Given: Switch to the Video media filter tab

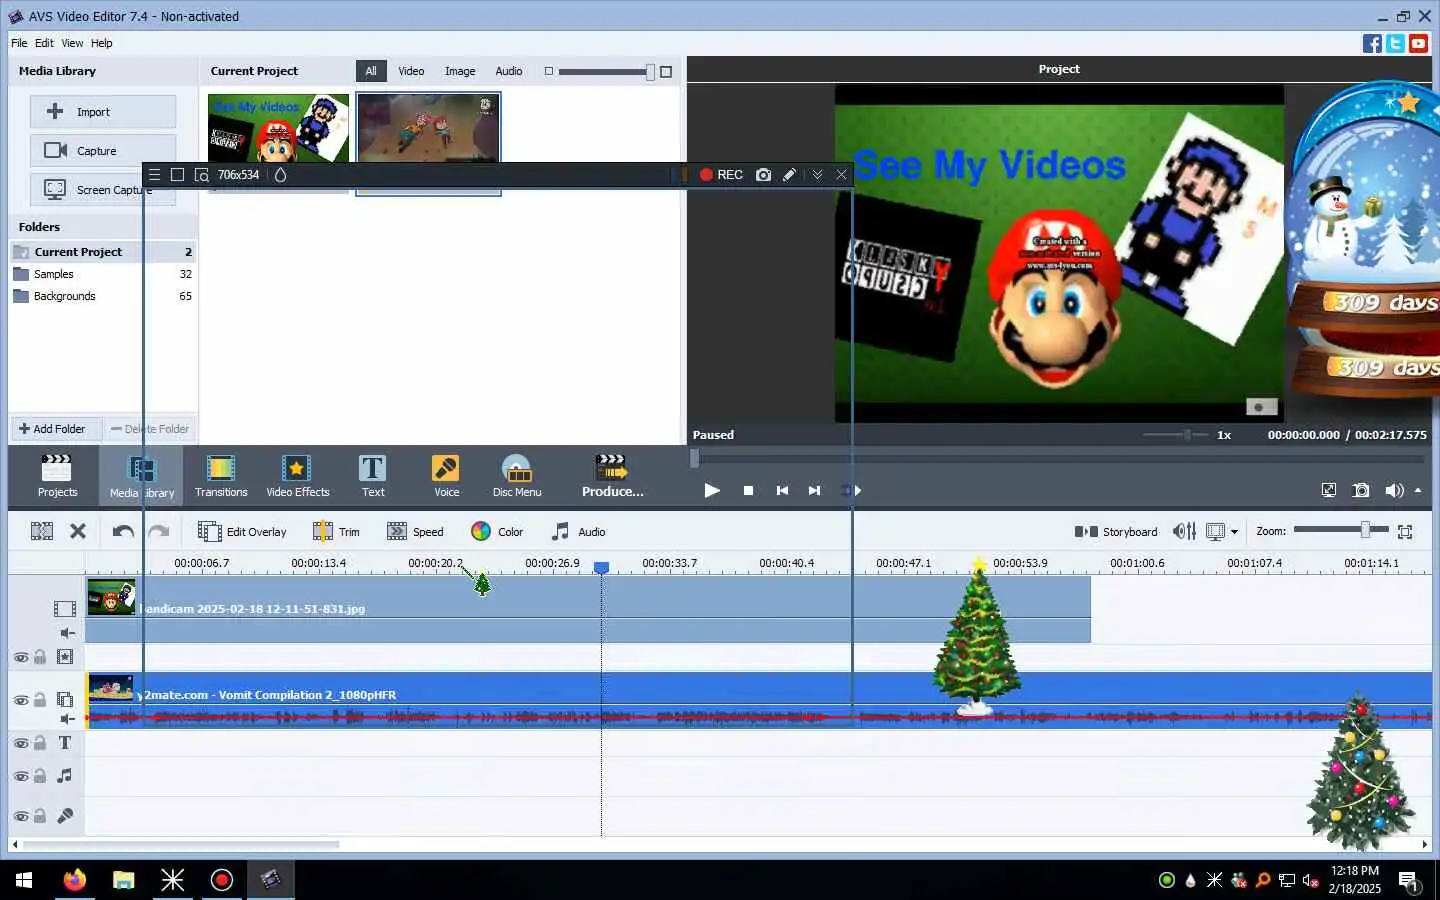Looking at the screenshot, I should point(411,71).
